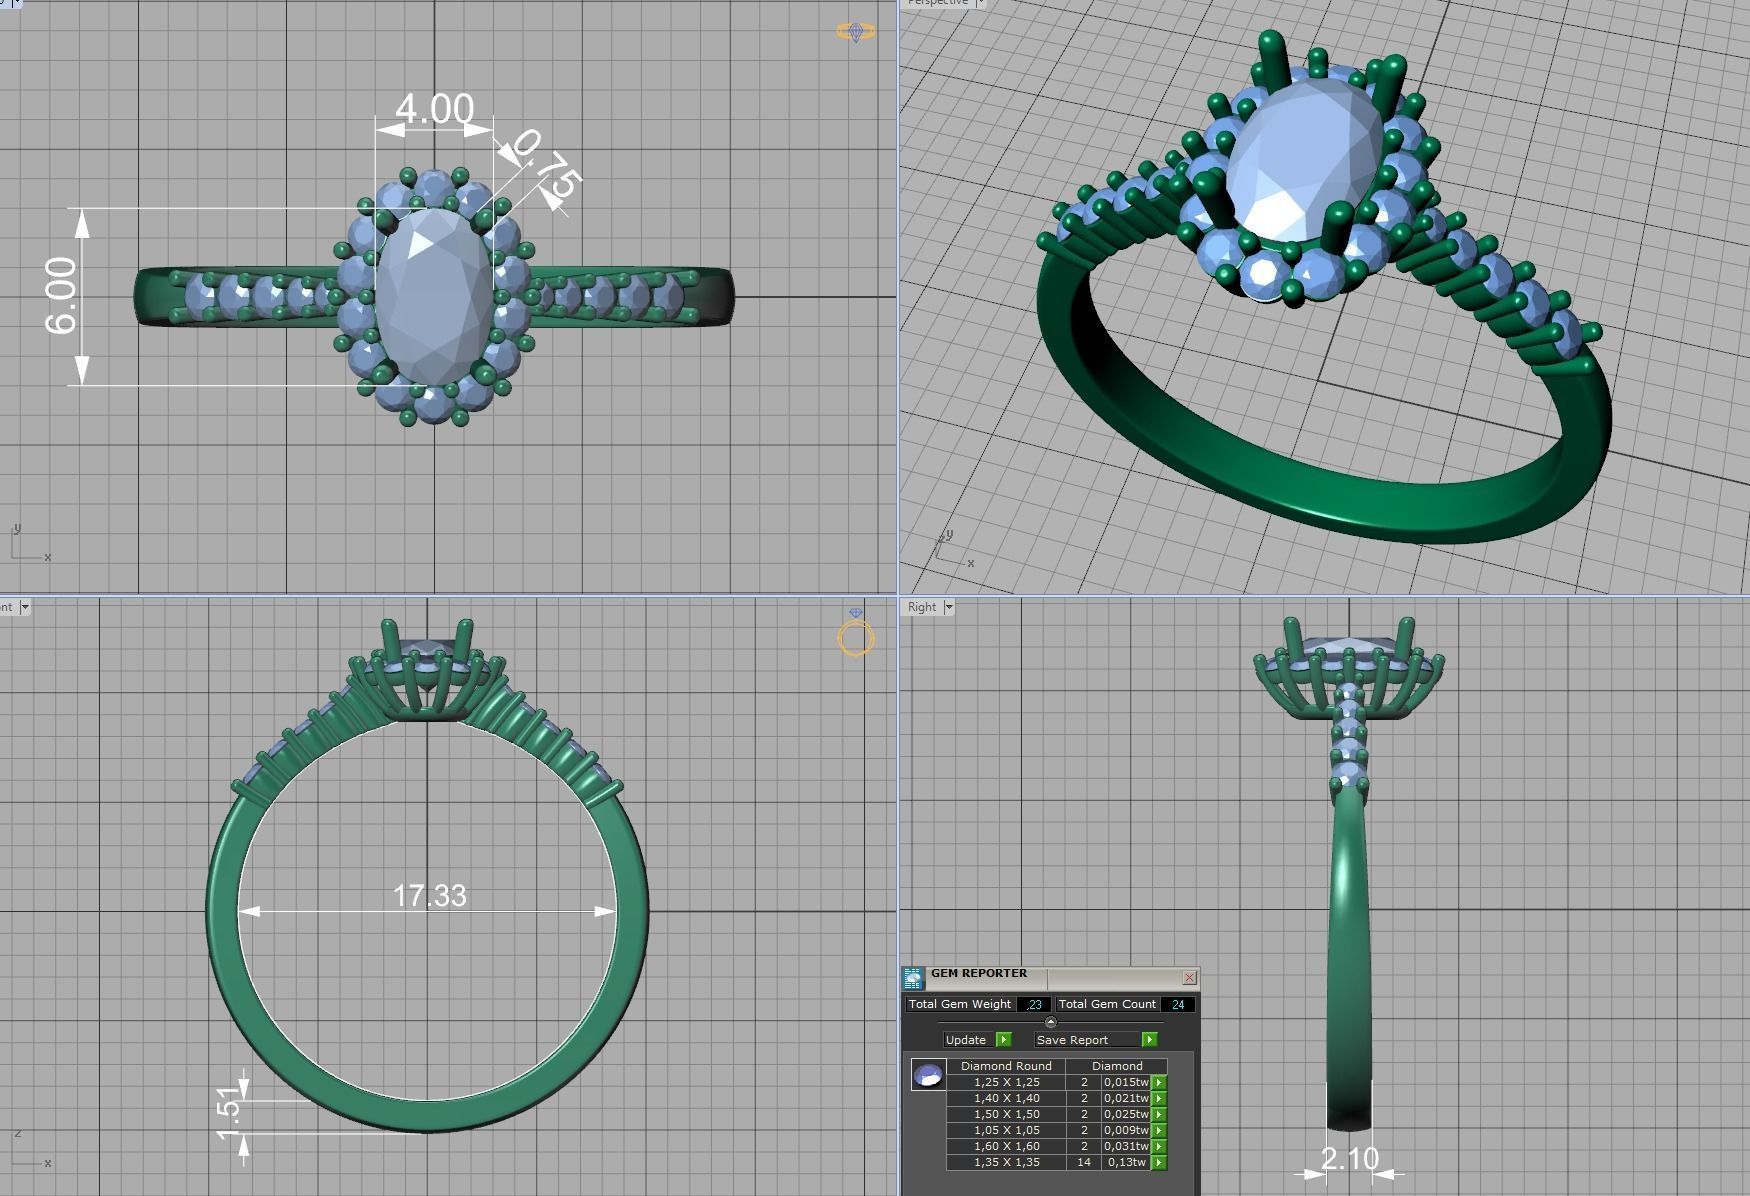Click the quantity 14 cell
Screen dimensions: 1750x1196
[1084, 1162]
